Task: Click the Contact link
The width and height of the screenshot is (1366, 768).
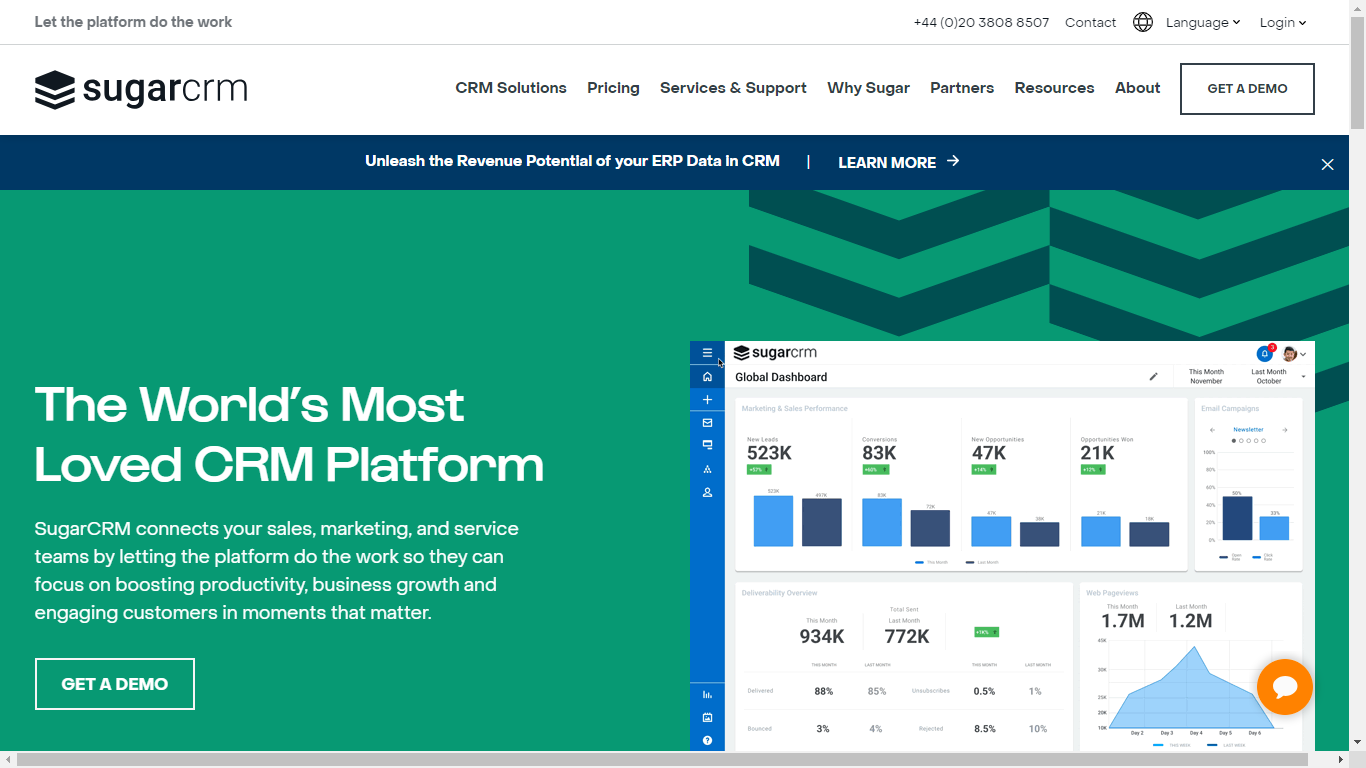Action: pyautogui.click(x=1090, y=22)
